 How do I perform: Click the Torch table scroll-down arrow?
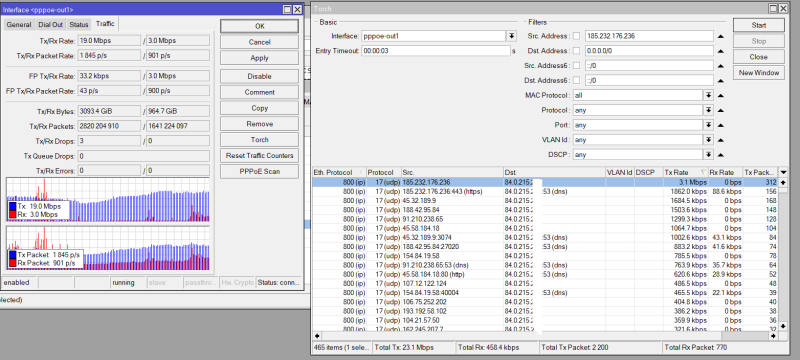point(784,326)
